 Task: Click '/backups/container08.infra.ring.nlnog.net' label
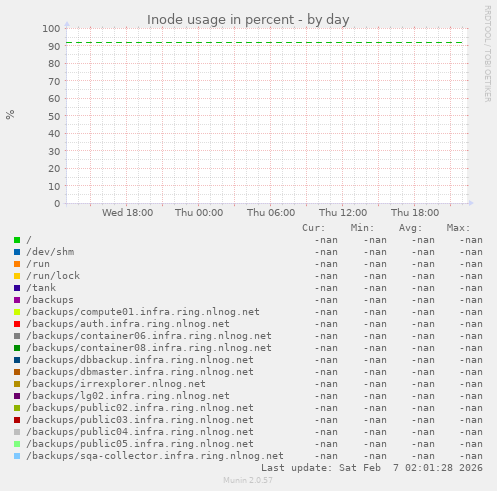149,348
